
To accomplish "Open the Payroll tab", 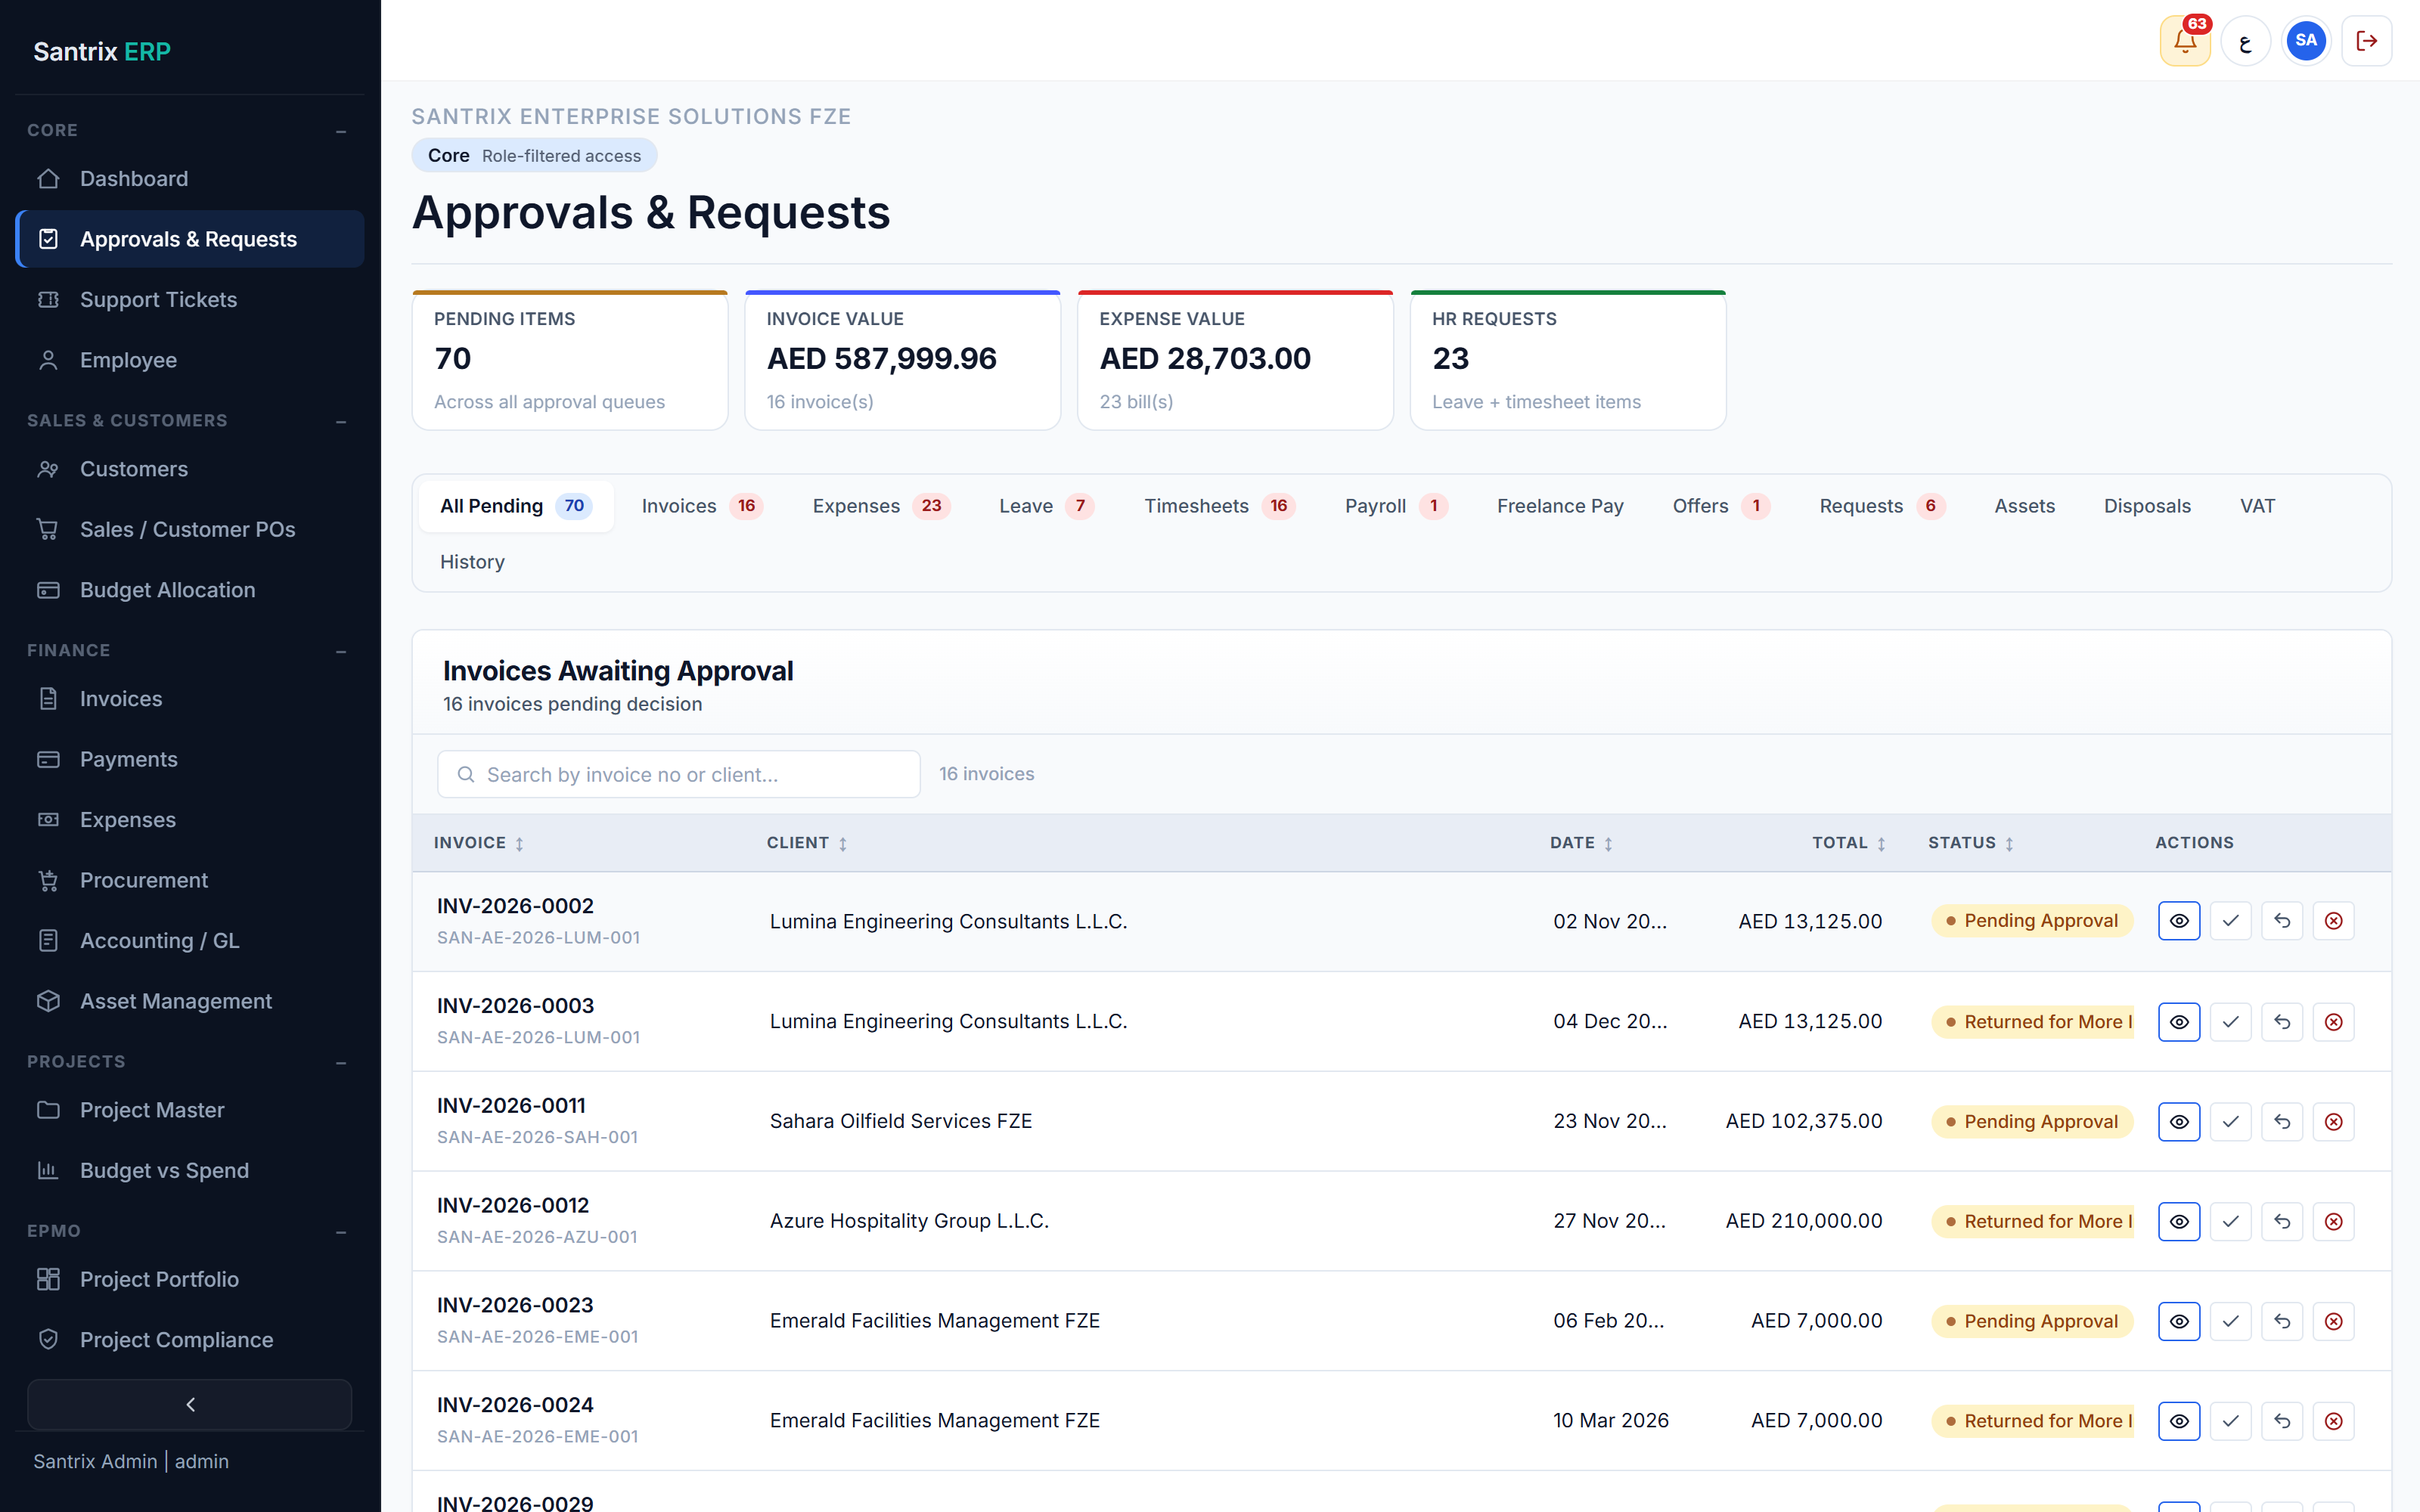I will click(x=1395, y=506).
